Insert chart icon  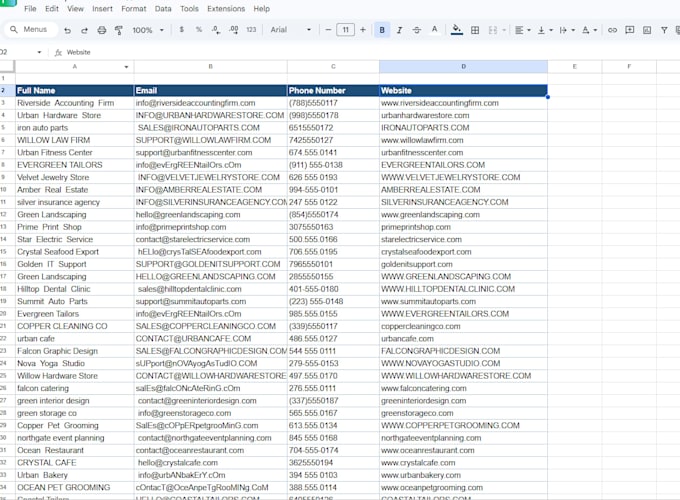(647, 30)
